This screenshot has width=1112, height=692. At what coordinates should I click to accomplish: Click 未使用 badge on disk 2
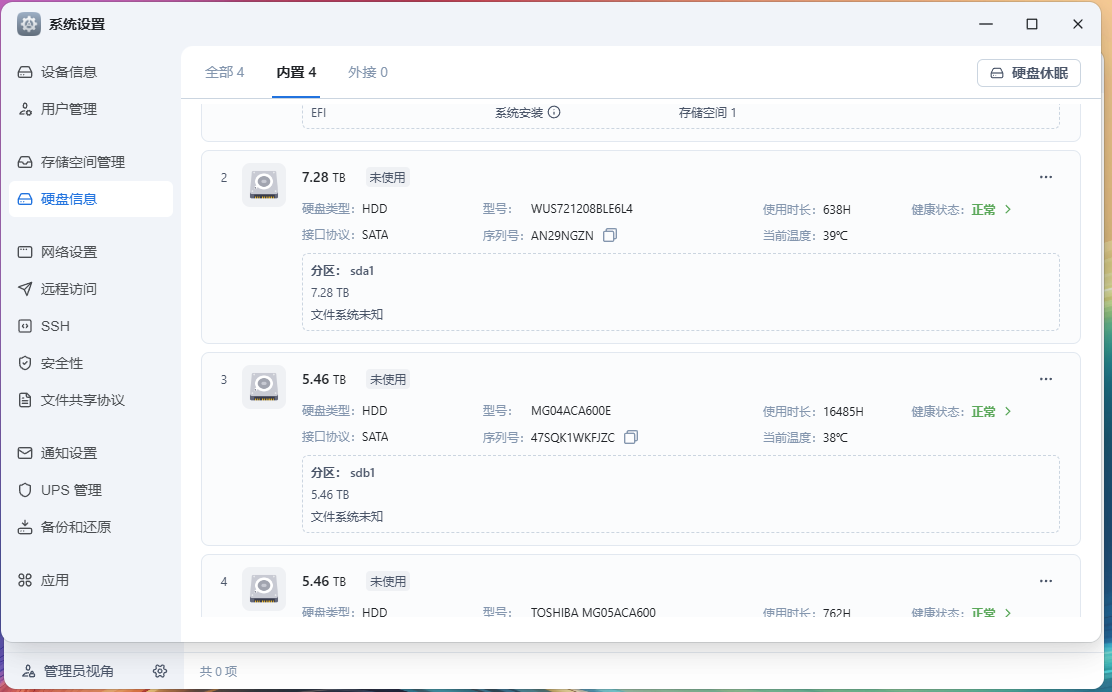click(387, 177)
